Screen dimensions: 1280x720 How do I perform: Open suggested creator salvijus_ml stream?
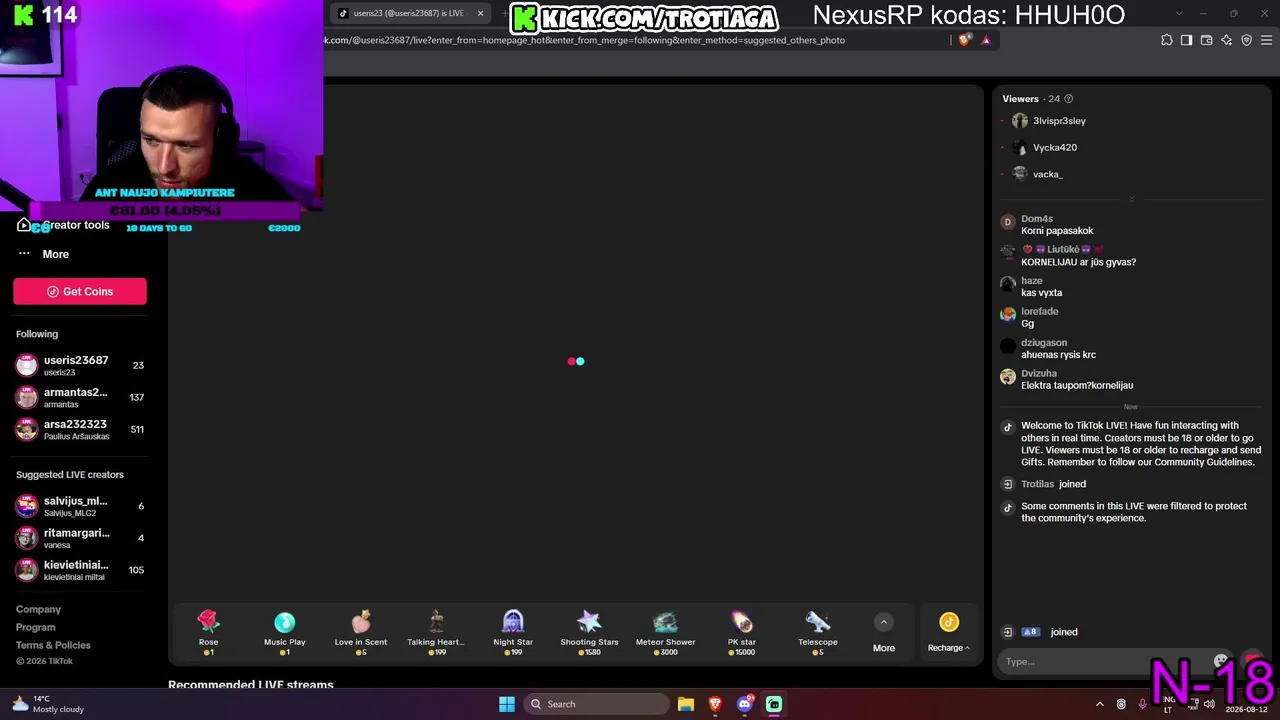(80, 506)
